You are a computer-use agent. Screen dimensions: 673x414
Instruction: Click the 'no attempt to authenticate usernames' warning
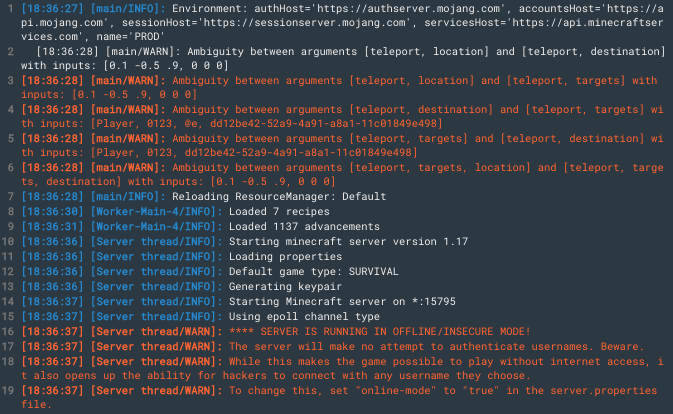(x=333, y=347)
